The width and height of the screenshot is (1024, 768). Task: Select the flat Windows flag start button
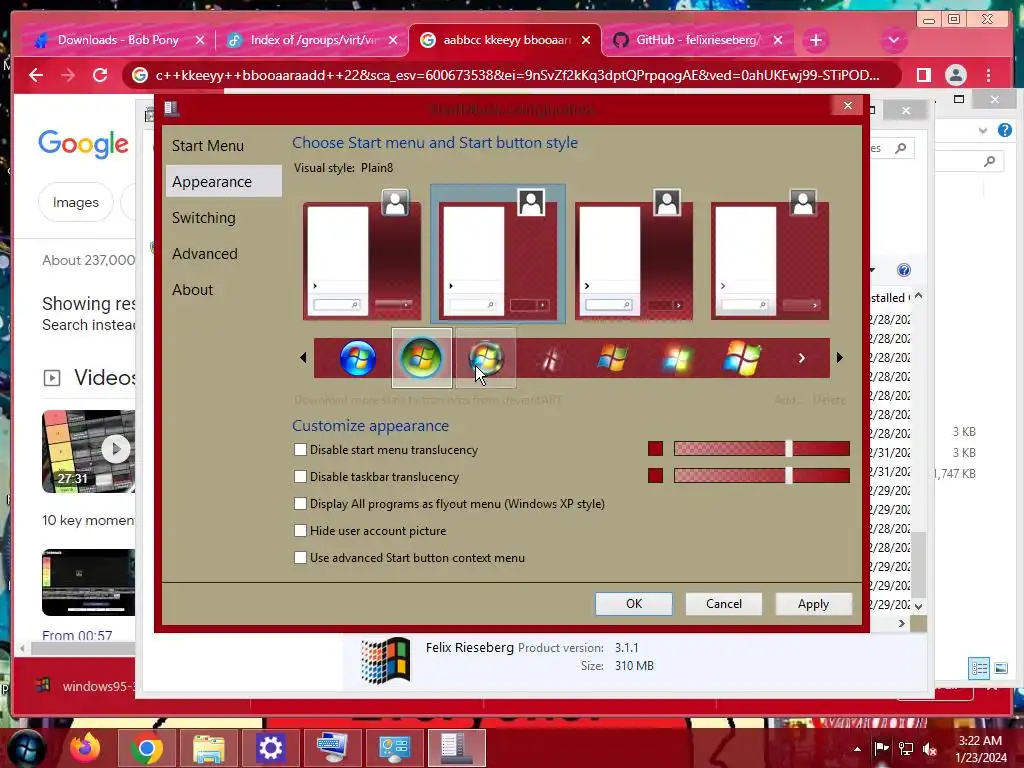(x=613, y=359)
